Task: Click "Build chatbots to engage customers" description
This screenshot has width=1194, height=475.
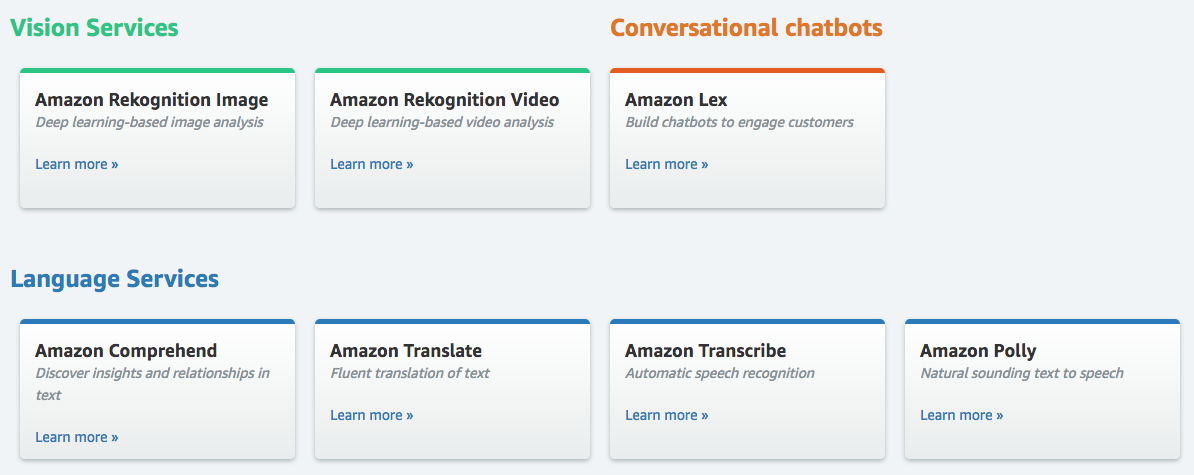Action: pyautogui.click(x=739, y=123)
